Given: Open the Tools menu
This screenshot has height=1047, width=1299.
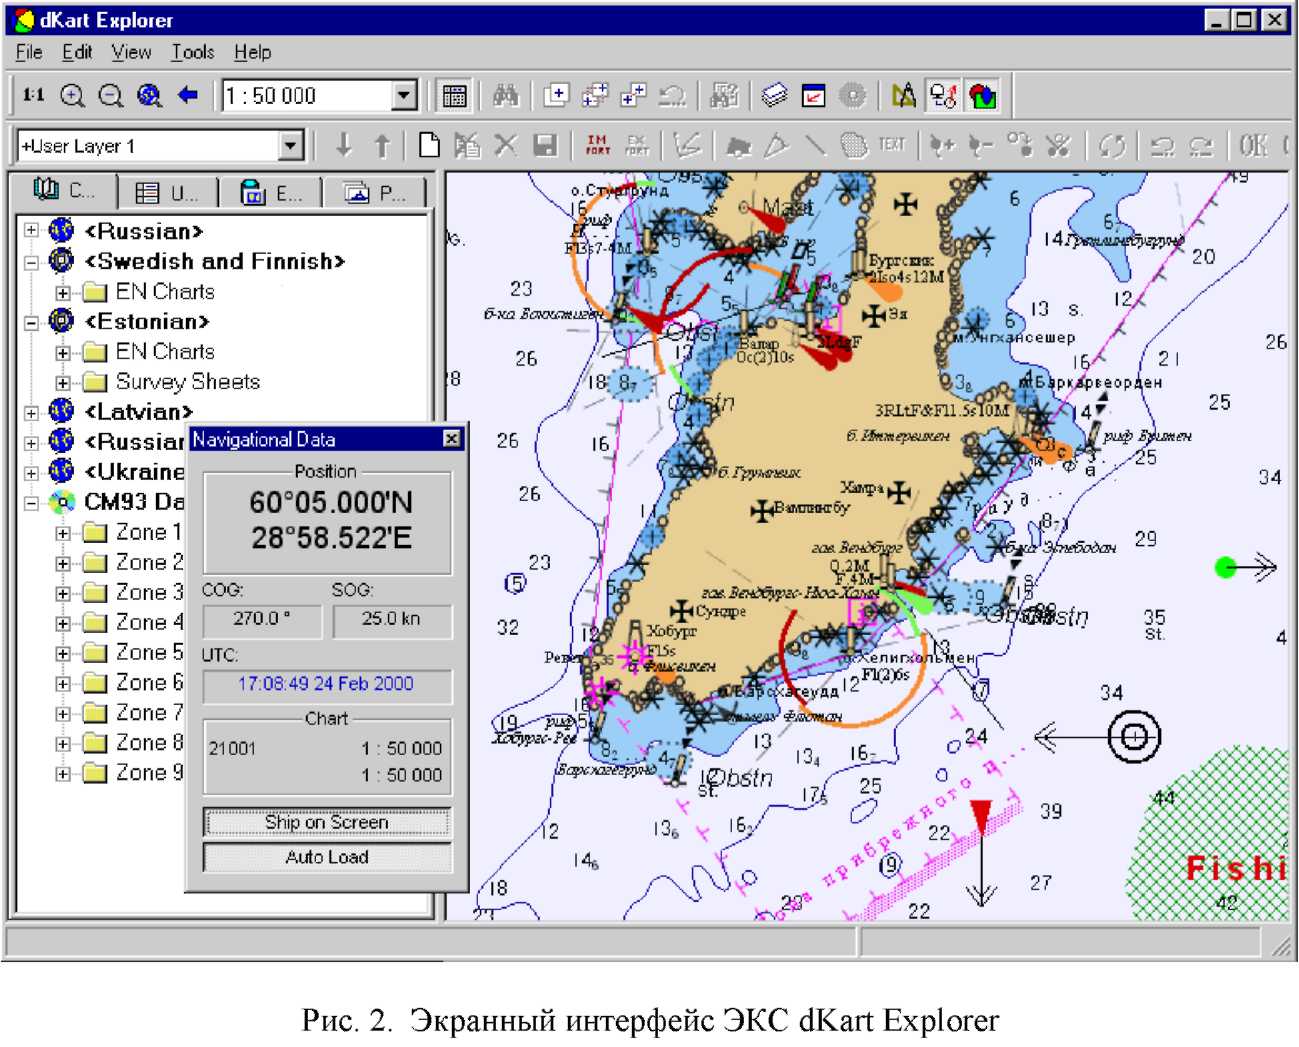Looking at the screenshot, I should pos(193,52).
